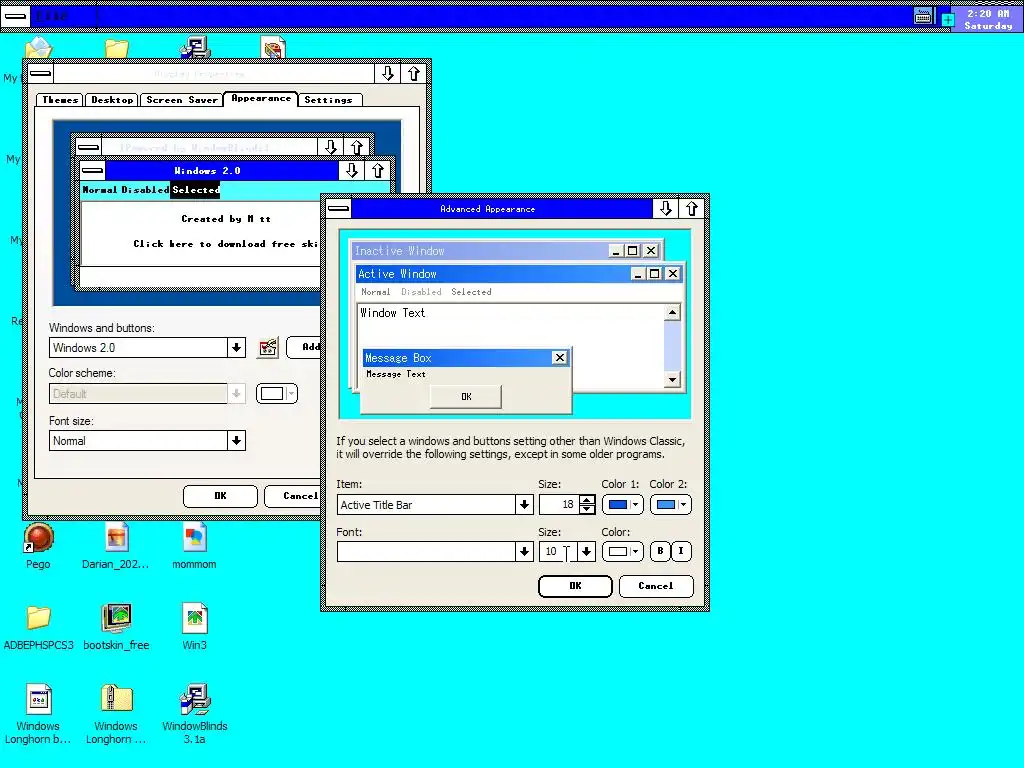This screenshot has width=1024, height=768.
Task: Switch to the Desktop tab
Action: [x=112, y=100]
